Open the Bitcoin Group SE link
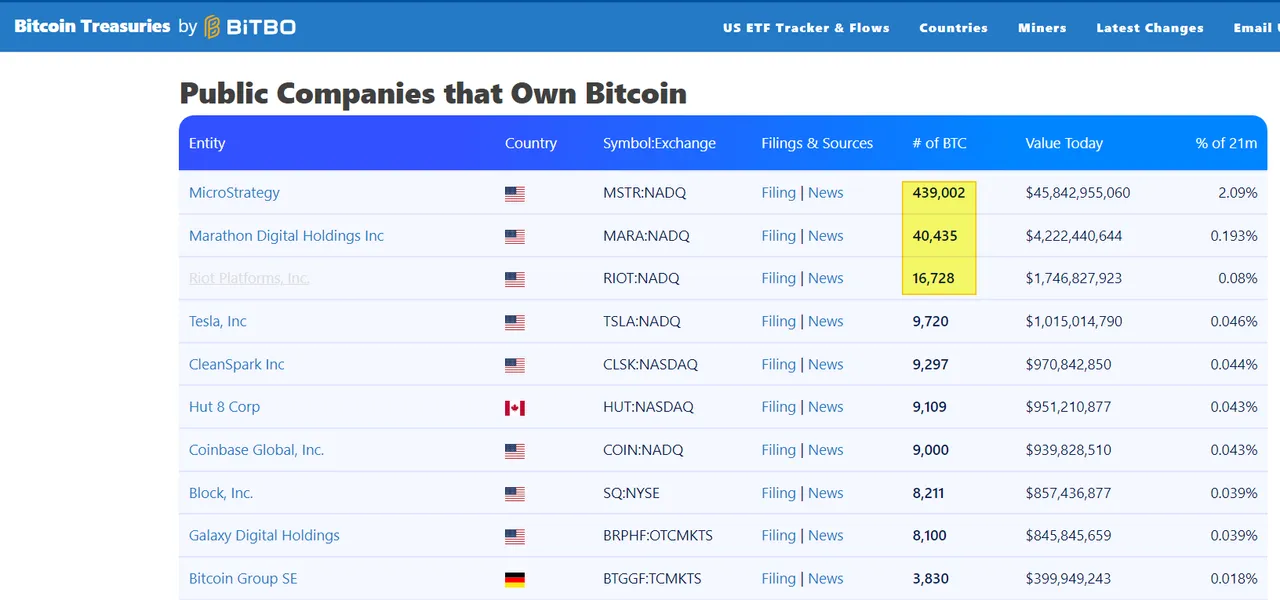 (x=243, y=578)
